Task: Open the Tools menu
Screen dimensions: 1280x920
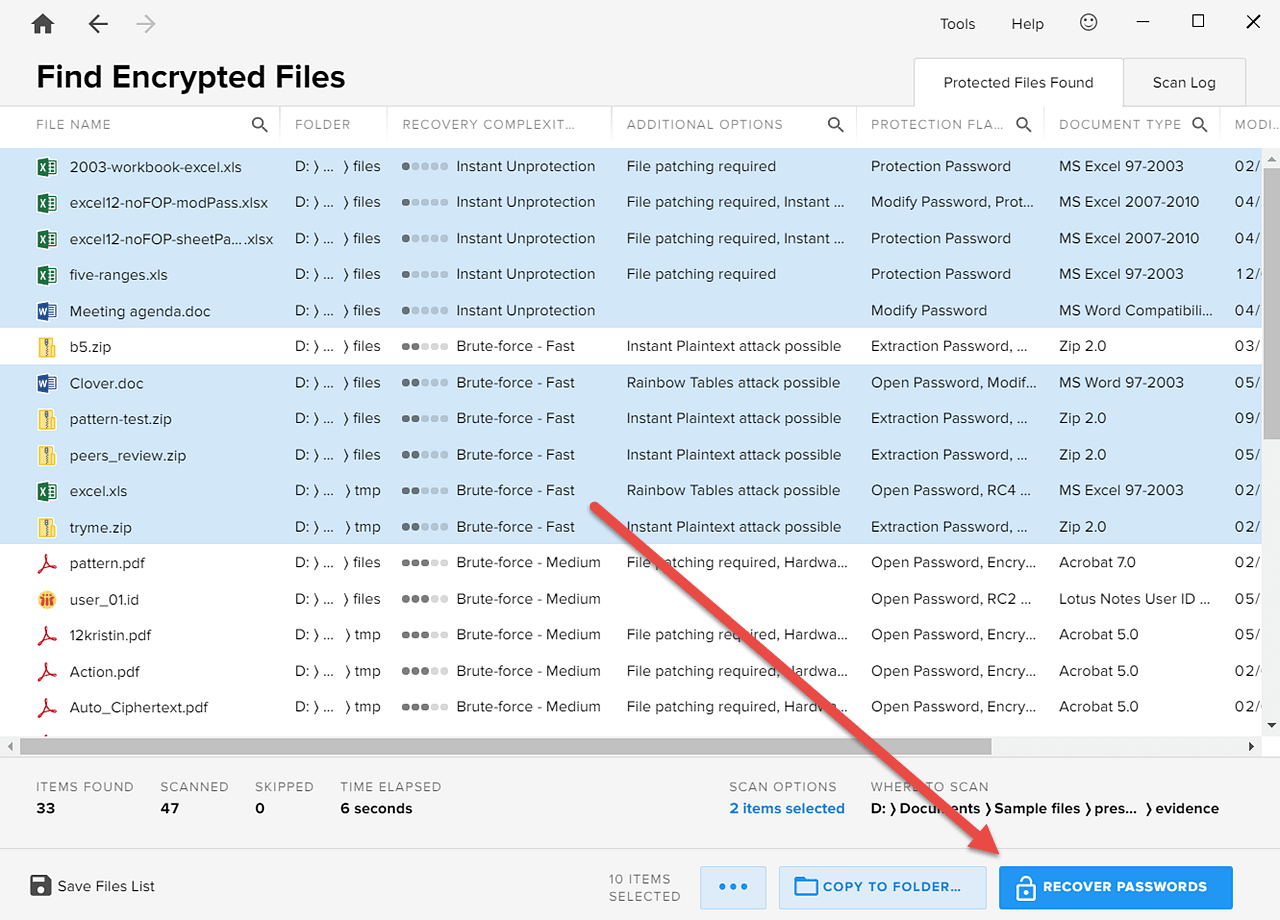Action: coord(957,24)
